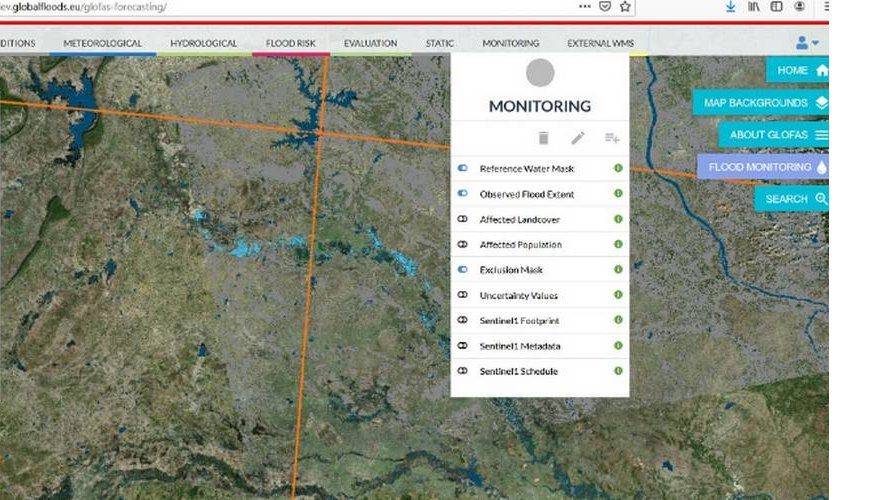Click the browser downloads arrow icon

pos(731,6)
